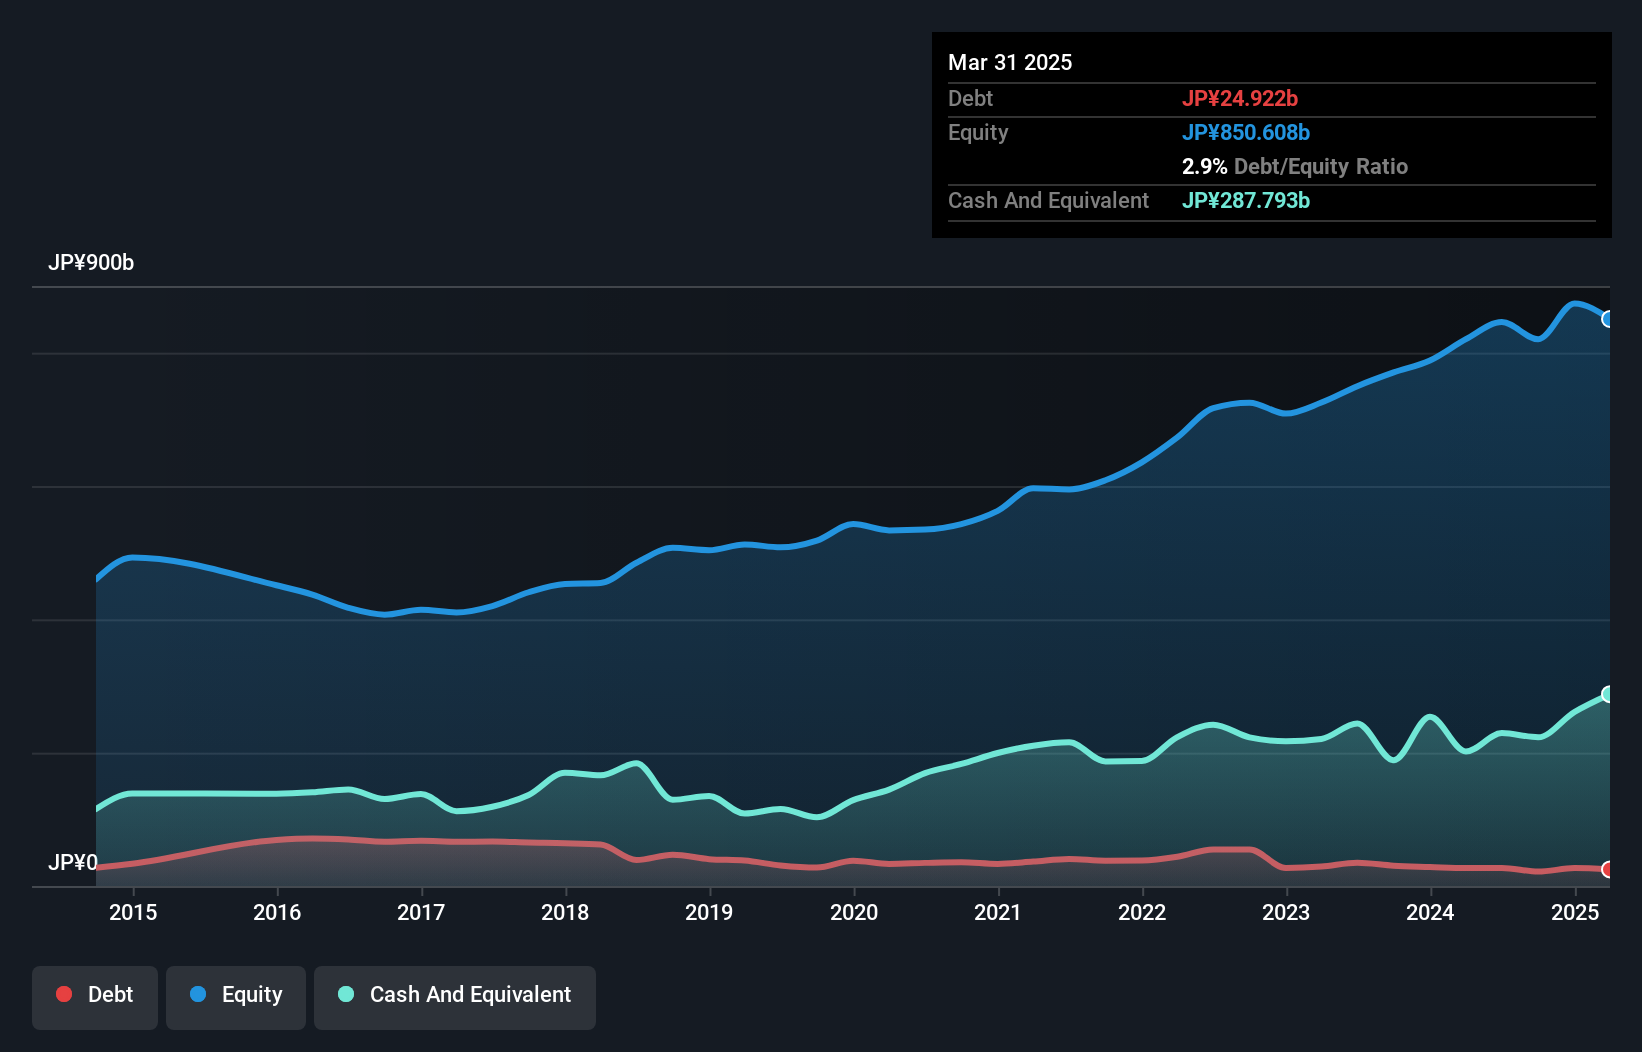Screen dimensions: 1642x1052
Task: Expand the Debt/Equity Ratio detail row
Action: pyautogui.click(x=1296, y=166)
